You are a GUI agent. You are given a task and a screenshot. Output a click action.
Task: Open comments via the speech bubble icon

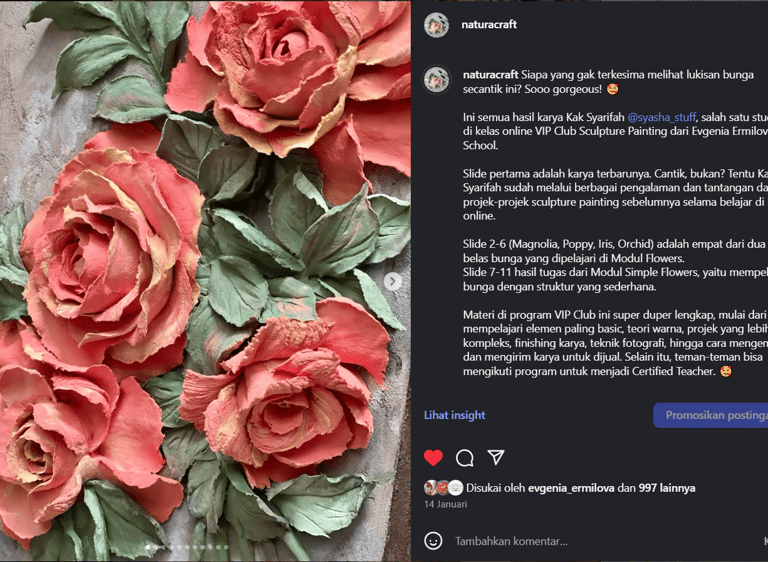(x=464, y=458)
